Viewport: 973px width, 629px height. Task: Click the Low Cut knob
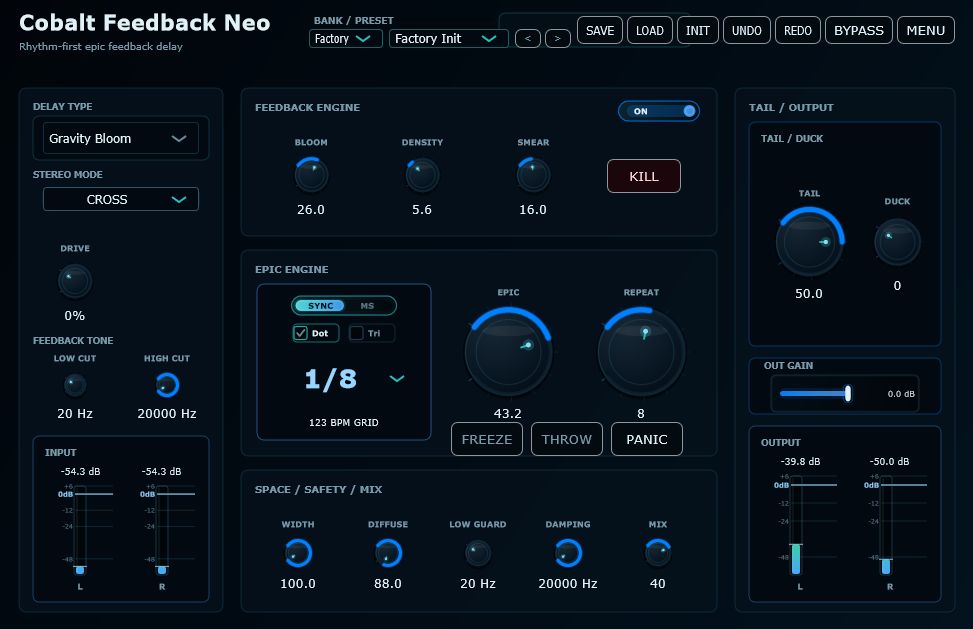pyautogui.click(x=75, y=385)
